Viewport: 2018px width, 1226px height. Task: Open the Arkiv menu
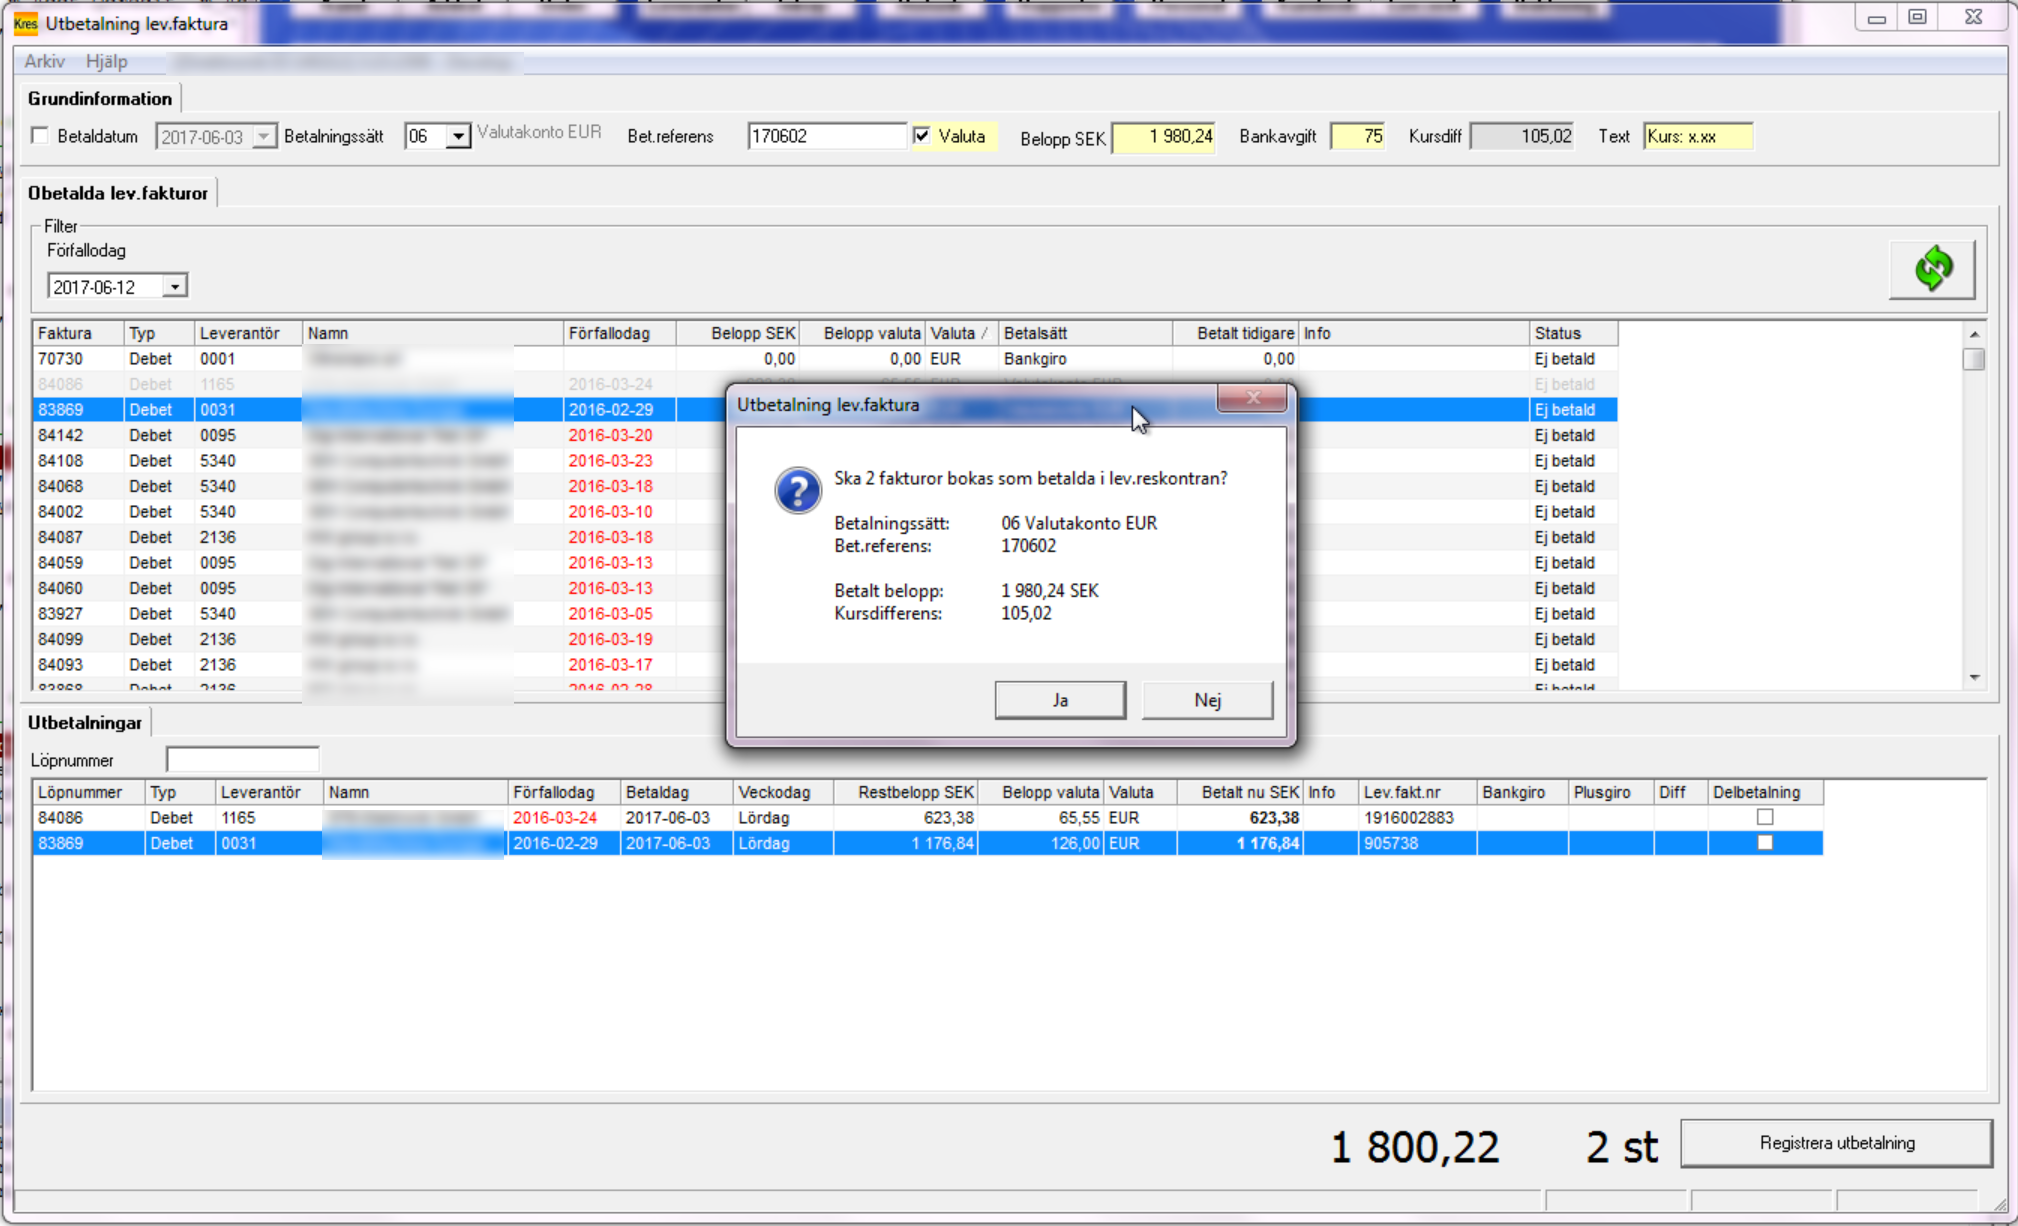tap(44, 61)
